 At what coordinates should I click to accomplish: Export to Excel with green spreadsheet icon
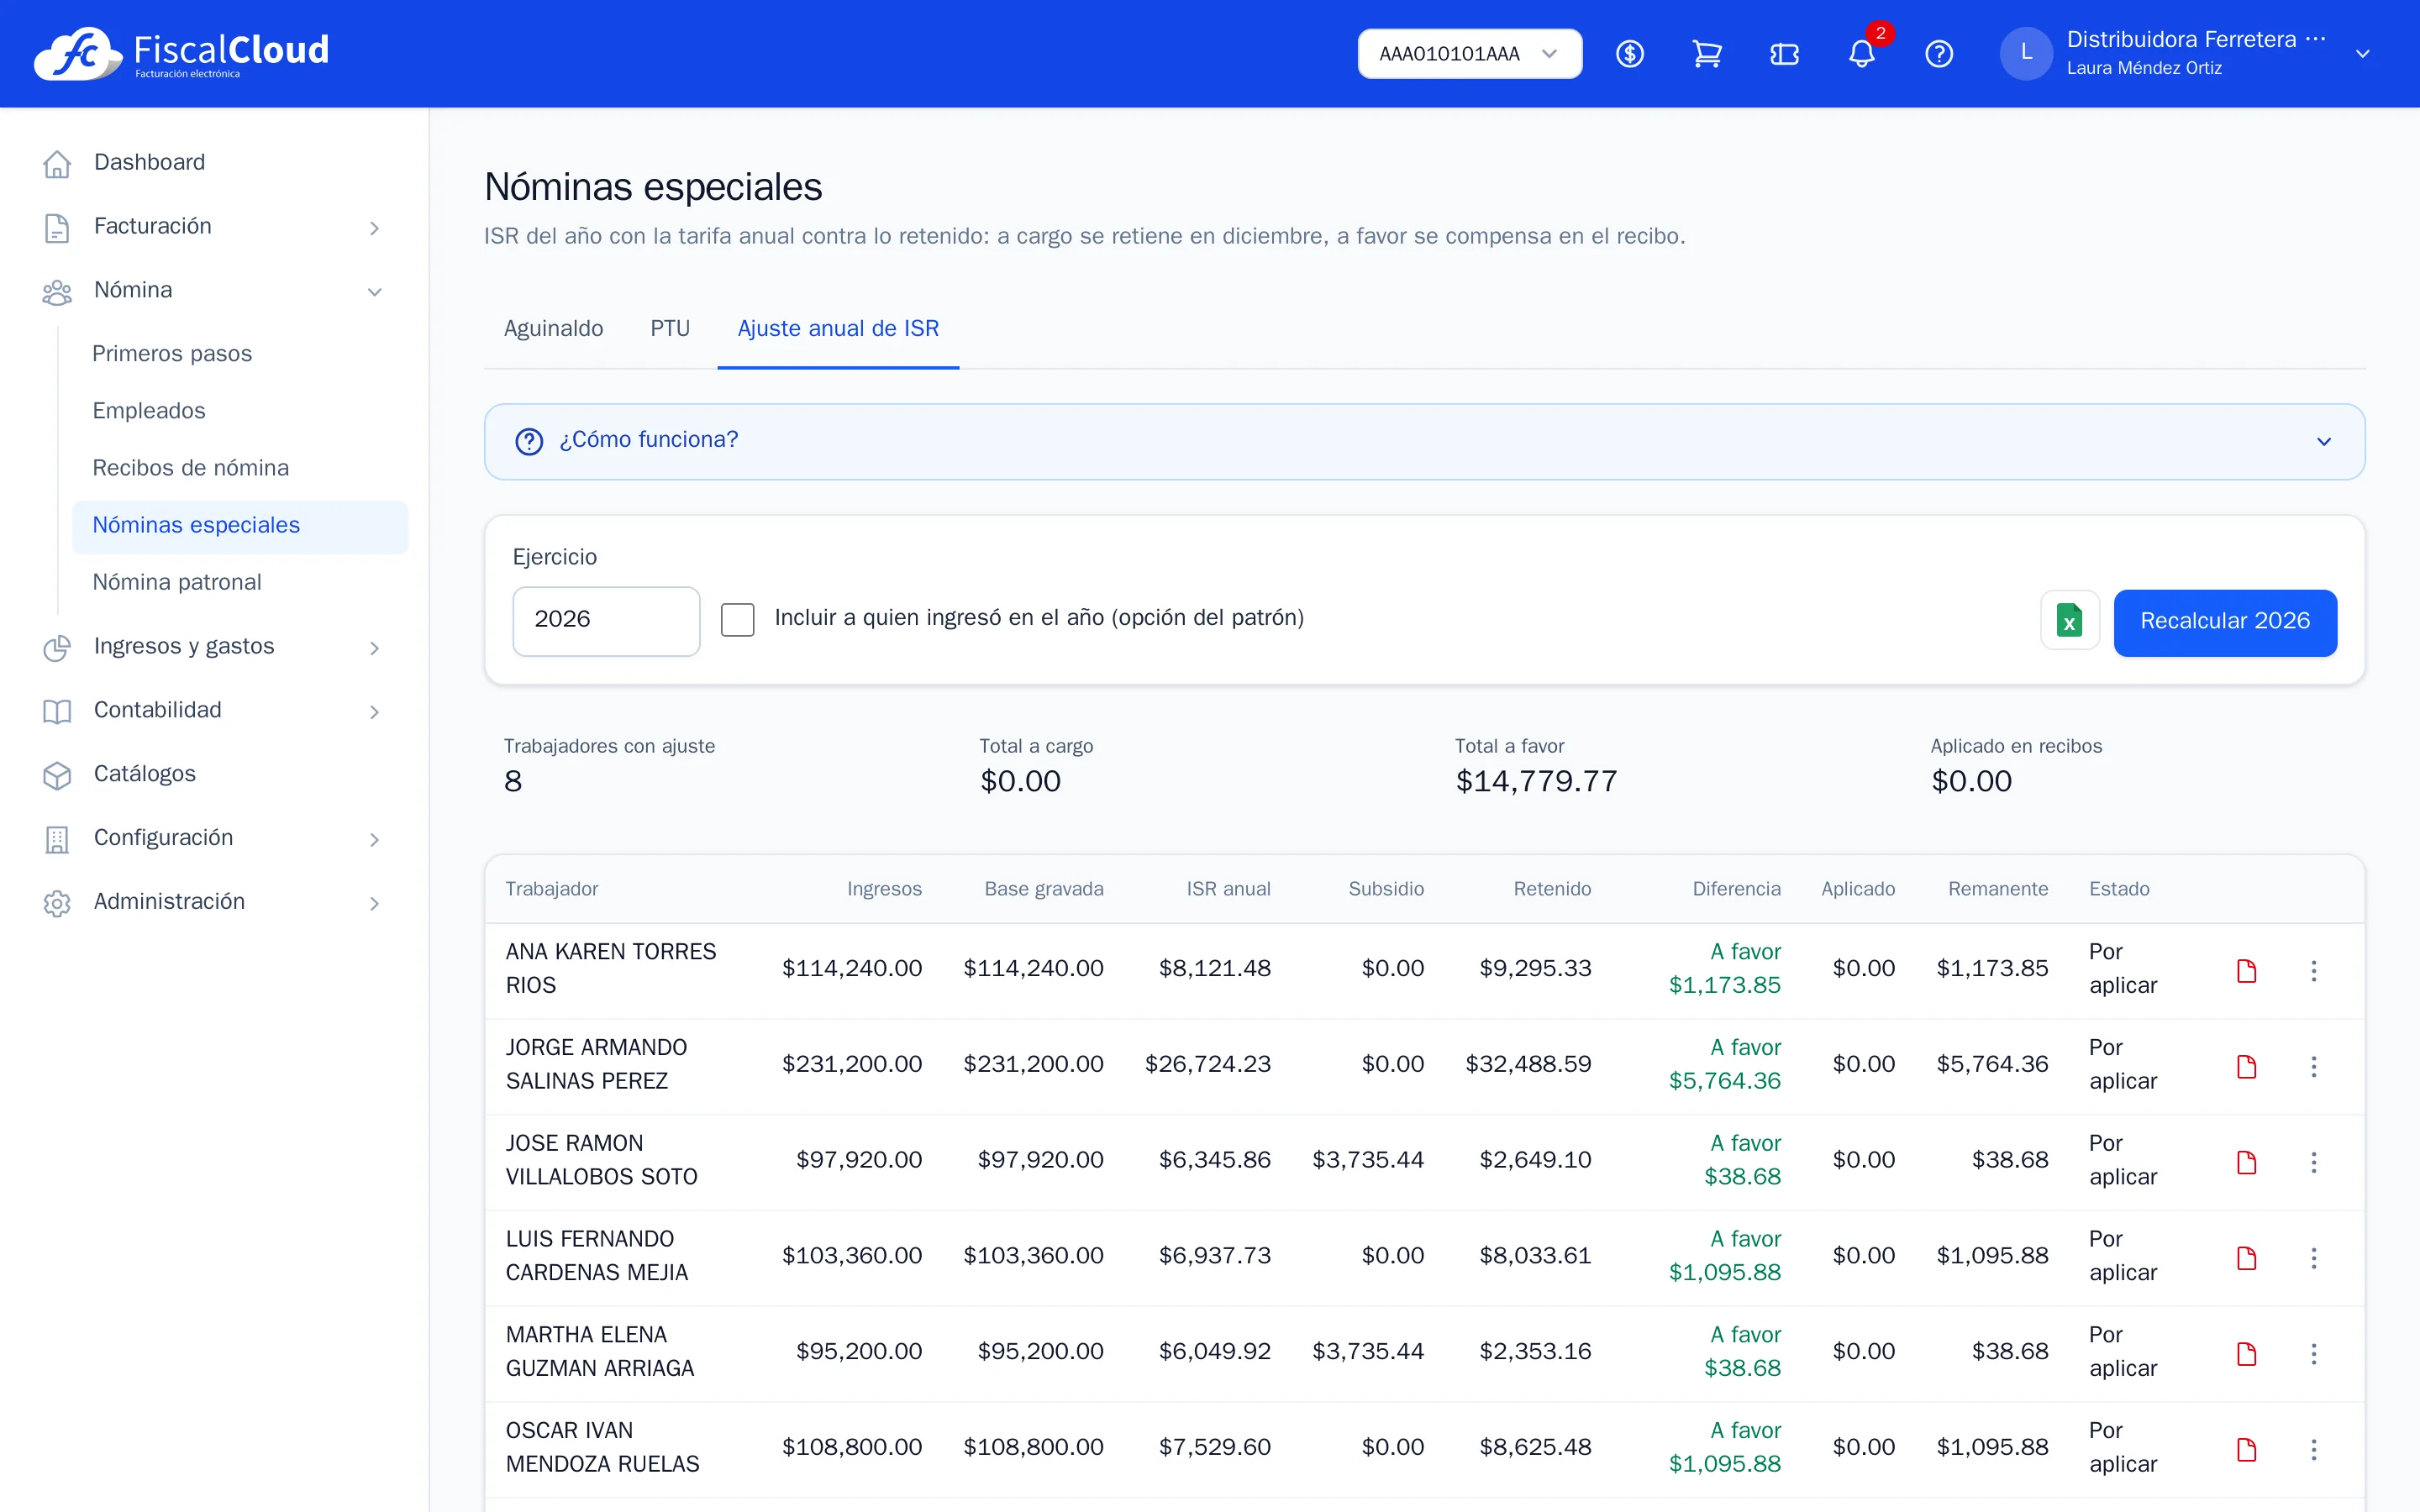tap(2069, 621)
